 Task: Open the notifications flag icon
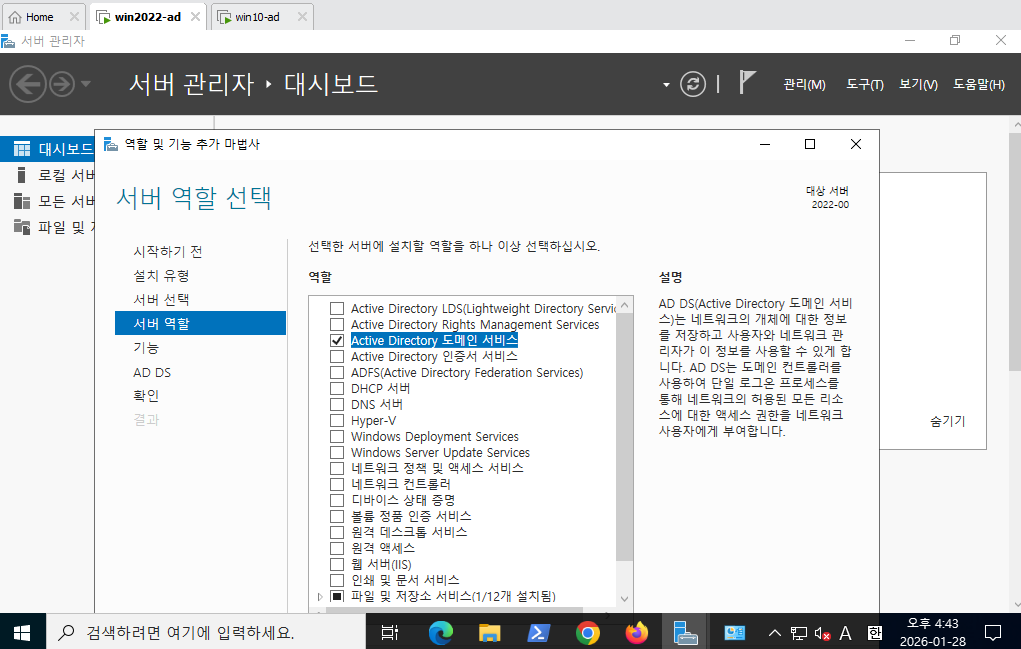[x=747, y=83]
